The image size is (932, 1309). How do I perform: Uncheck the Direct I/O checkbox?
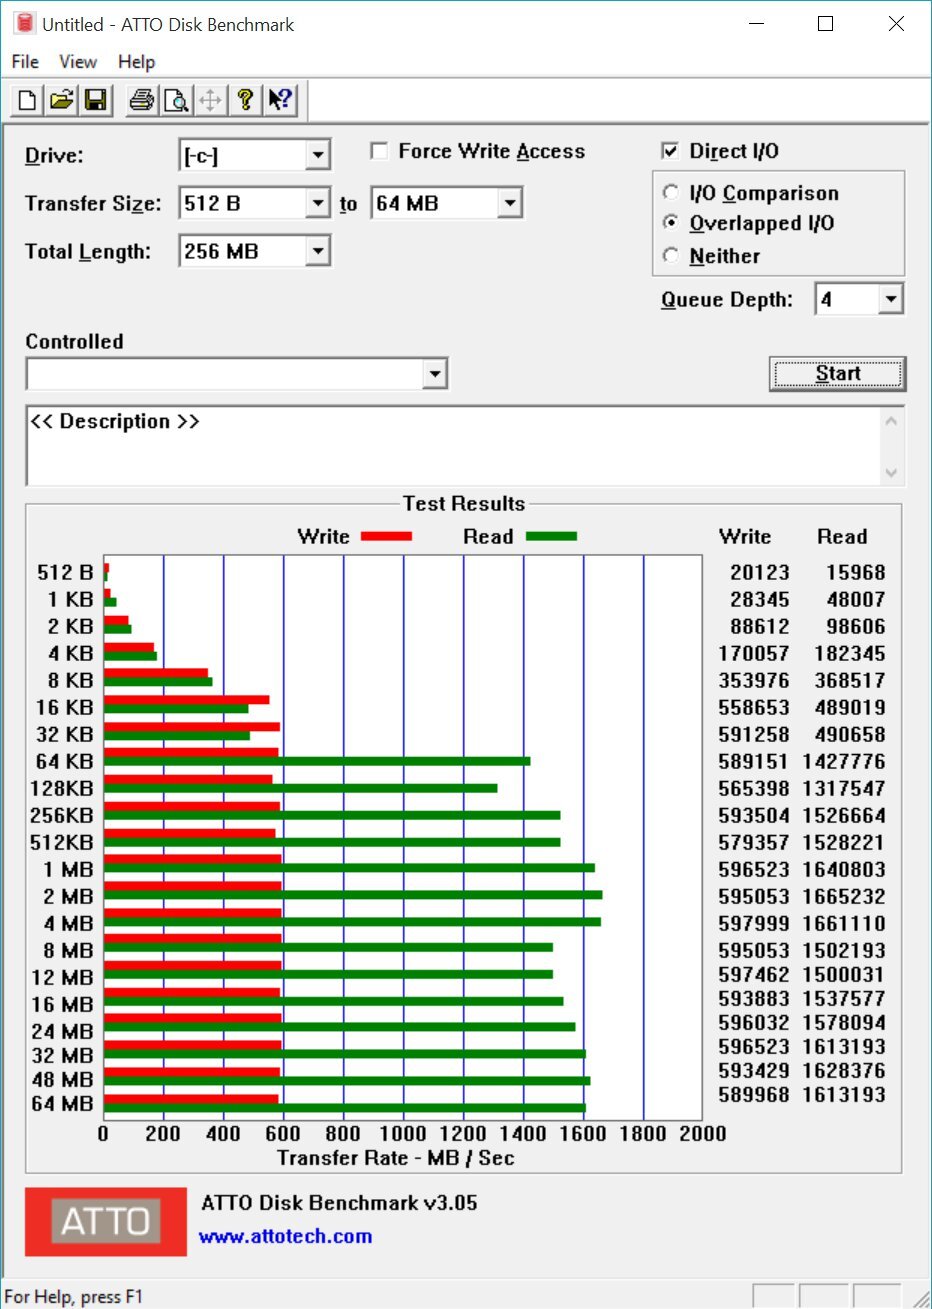670,151
